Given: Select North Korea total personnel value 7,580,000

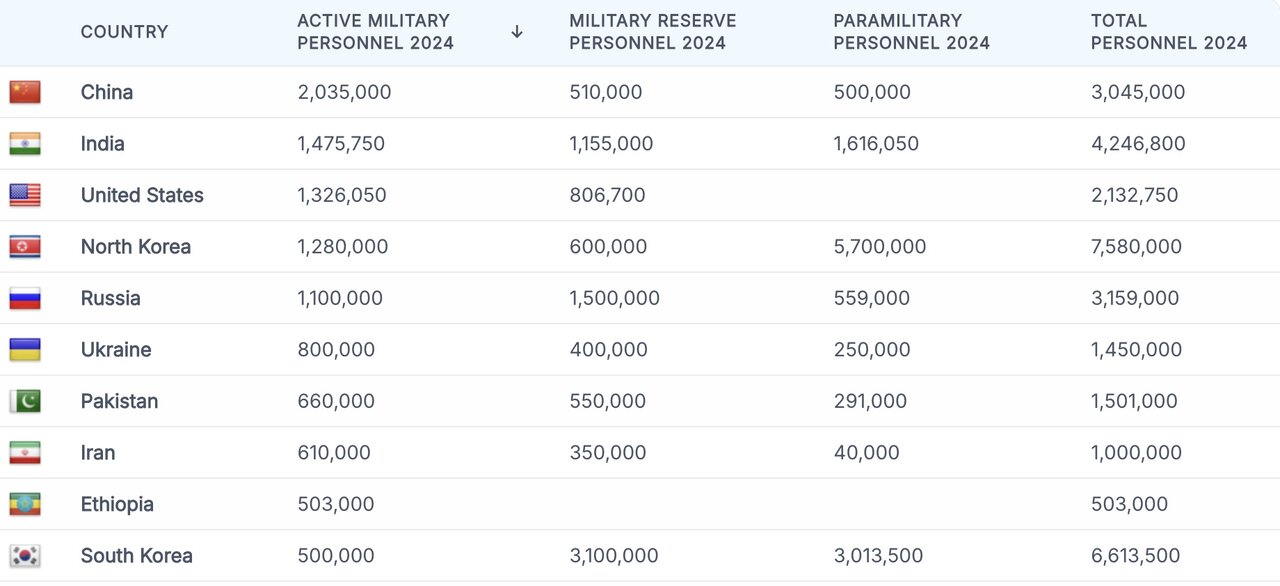Looking at the screenshot, I should 1136,247.
